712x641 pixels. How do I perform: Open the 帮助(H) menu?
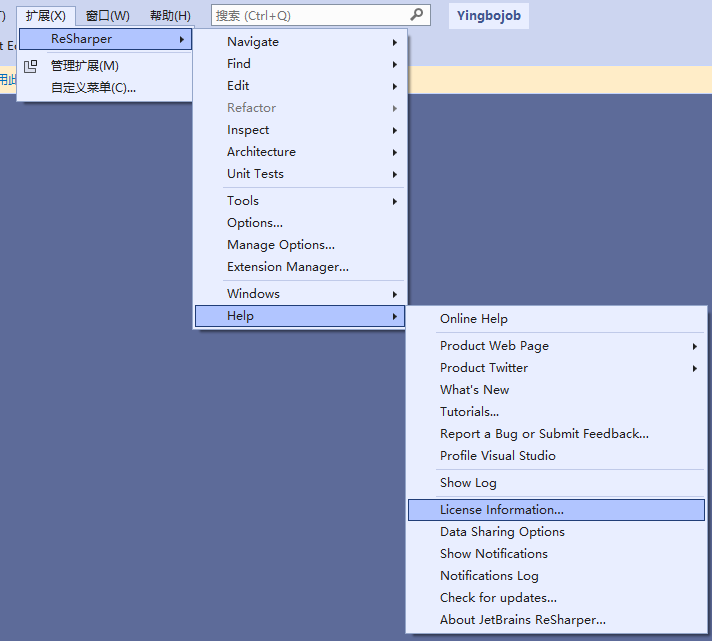click(170, 16)
